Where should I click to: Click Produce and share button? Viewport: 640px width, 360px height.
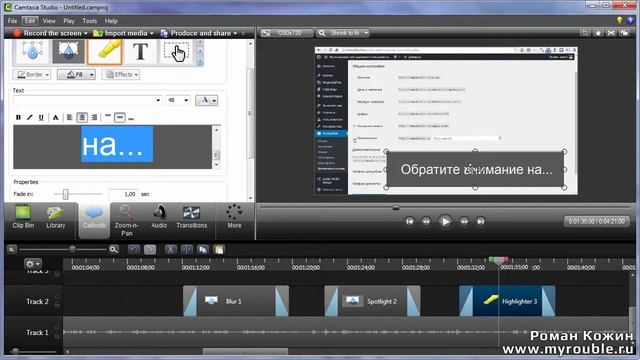click(x=196, y=33)
